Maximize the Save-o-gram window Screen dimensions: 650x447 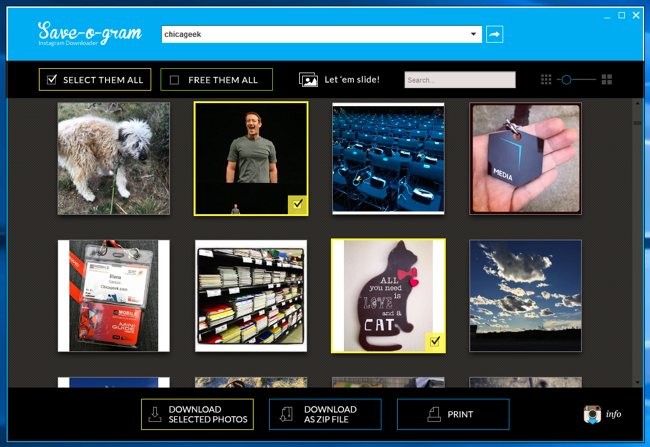(621, 15)
